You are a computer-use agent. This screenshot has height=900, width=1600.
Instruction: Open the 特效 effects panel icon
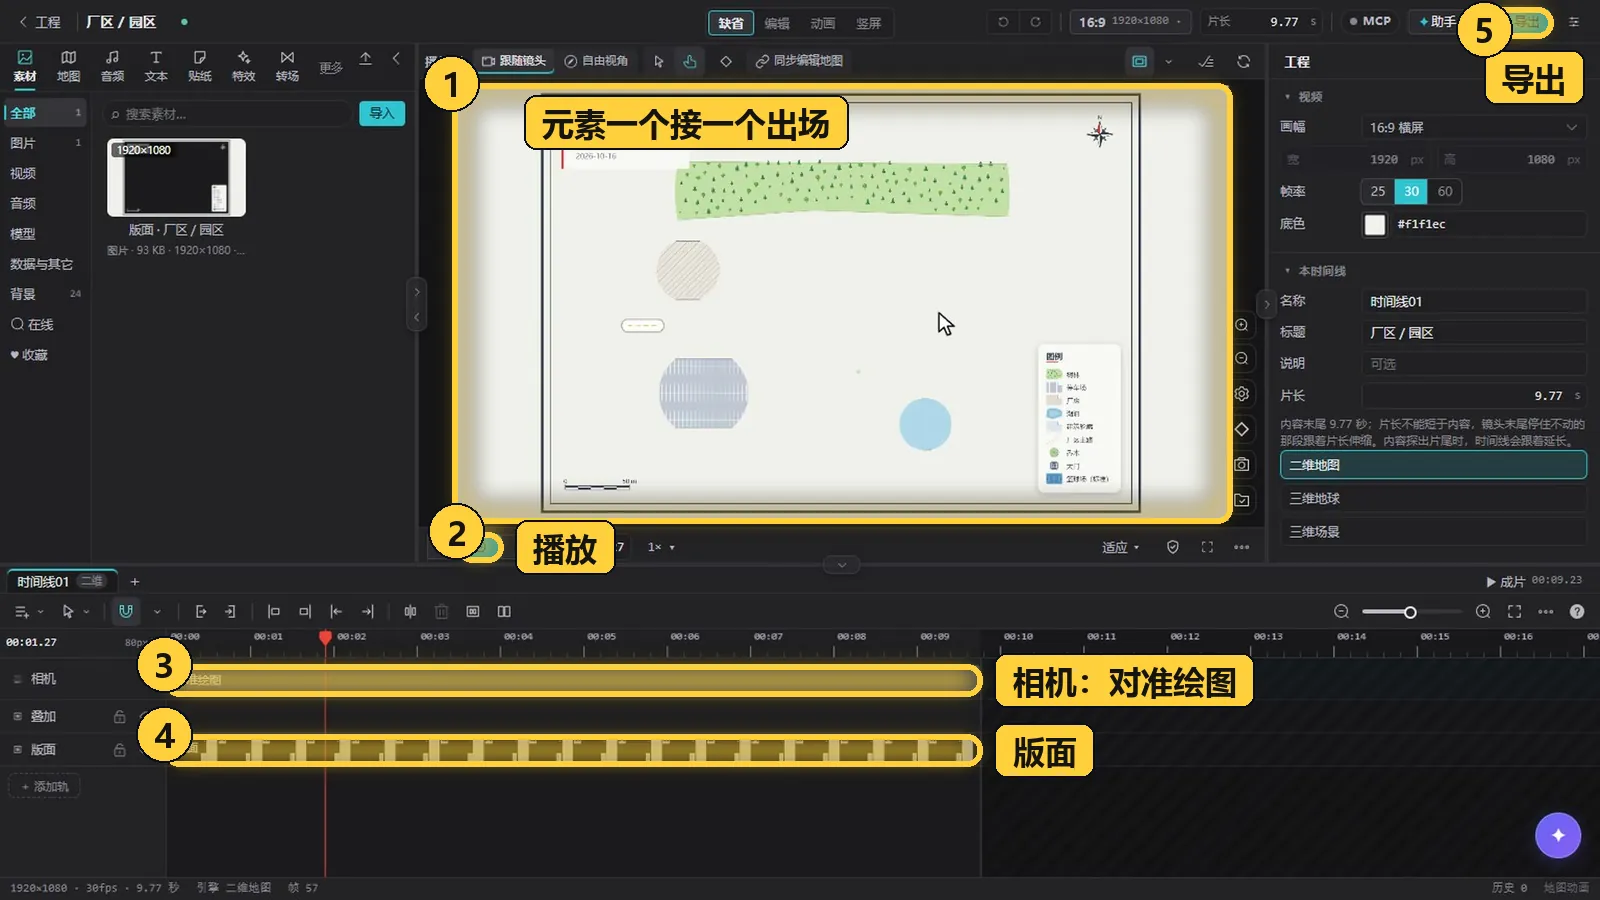pyautogui.click(x=243, y=66)
